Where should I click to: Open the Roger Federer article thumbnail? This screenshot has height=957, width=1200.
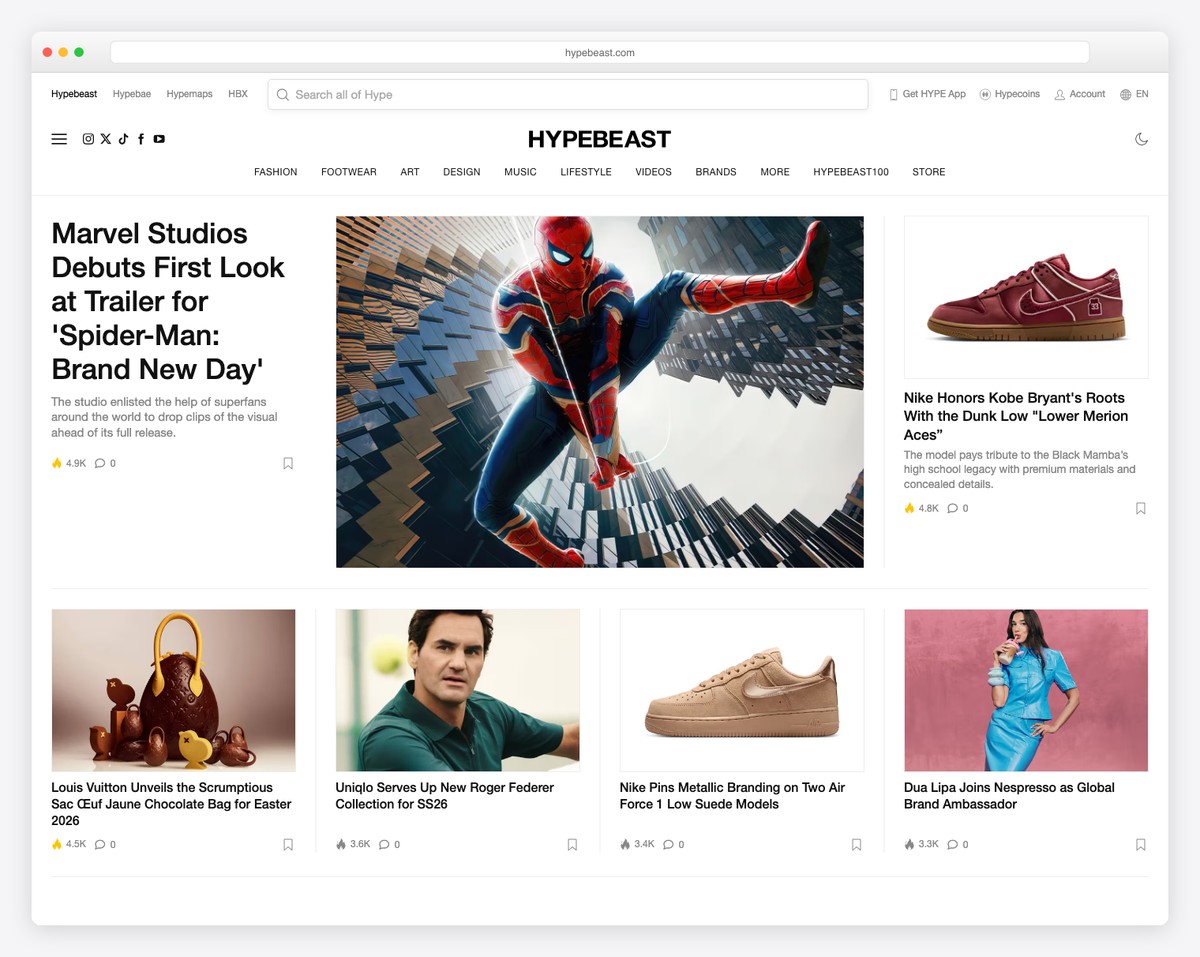[x=457, y=690]
